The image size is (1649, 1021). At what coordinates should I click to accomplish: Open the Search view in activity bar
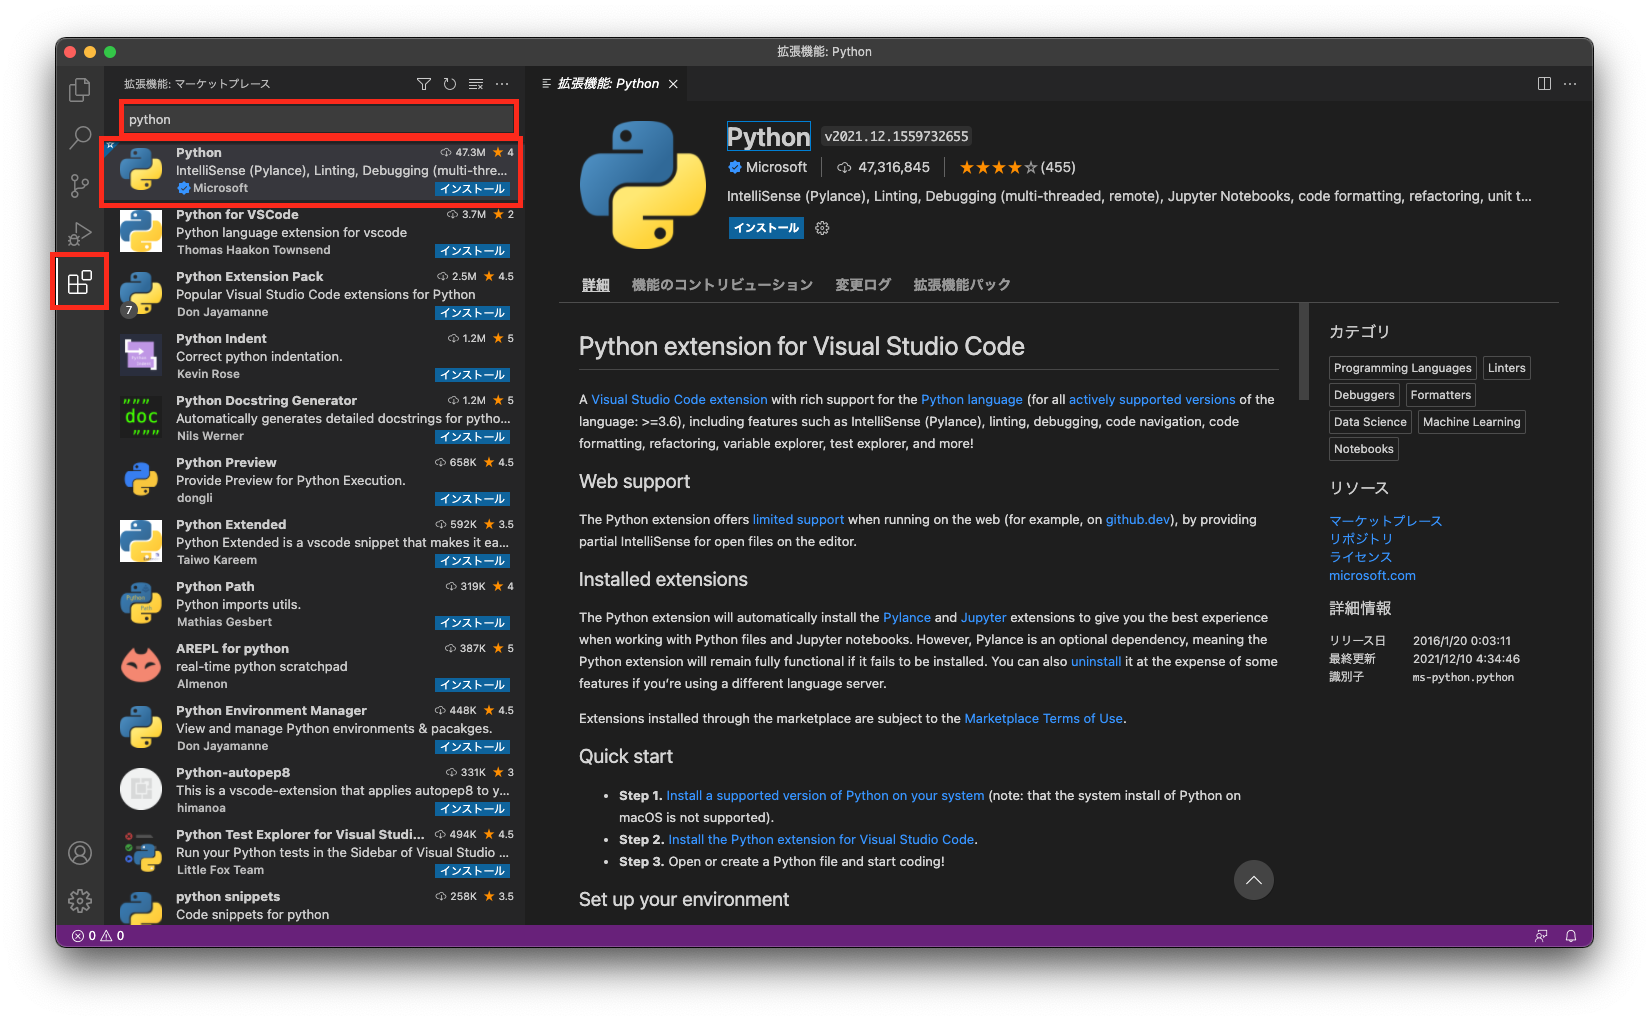(x=80, y=137)
